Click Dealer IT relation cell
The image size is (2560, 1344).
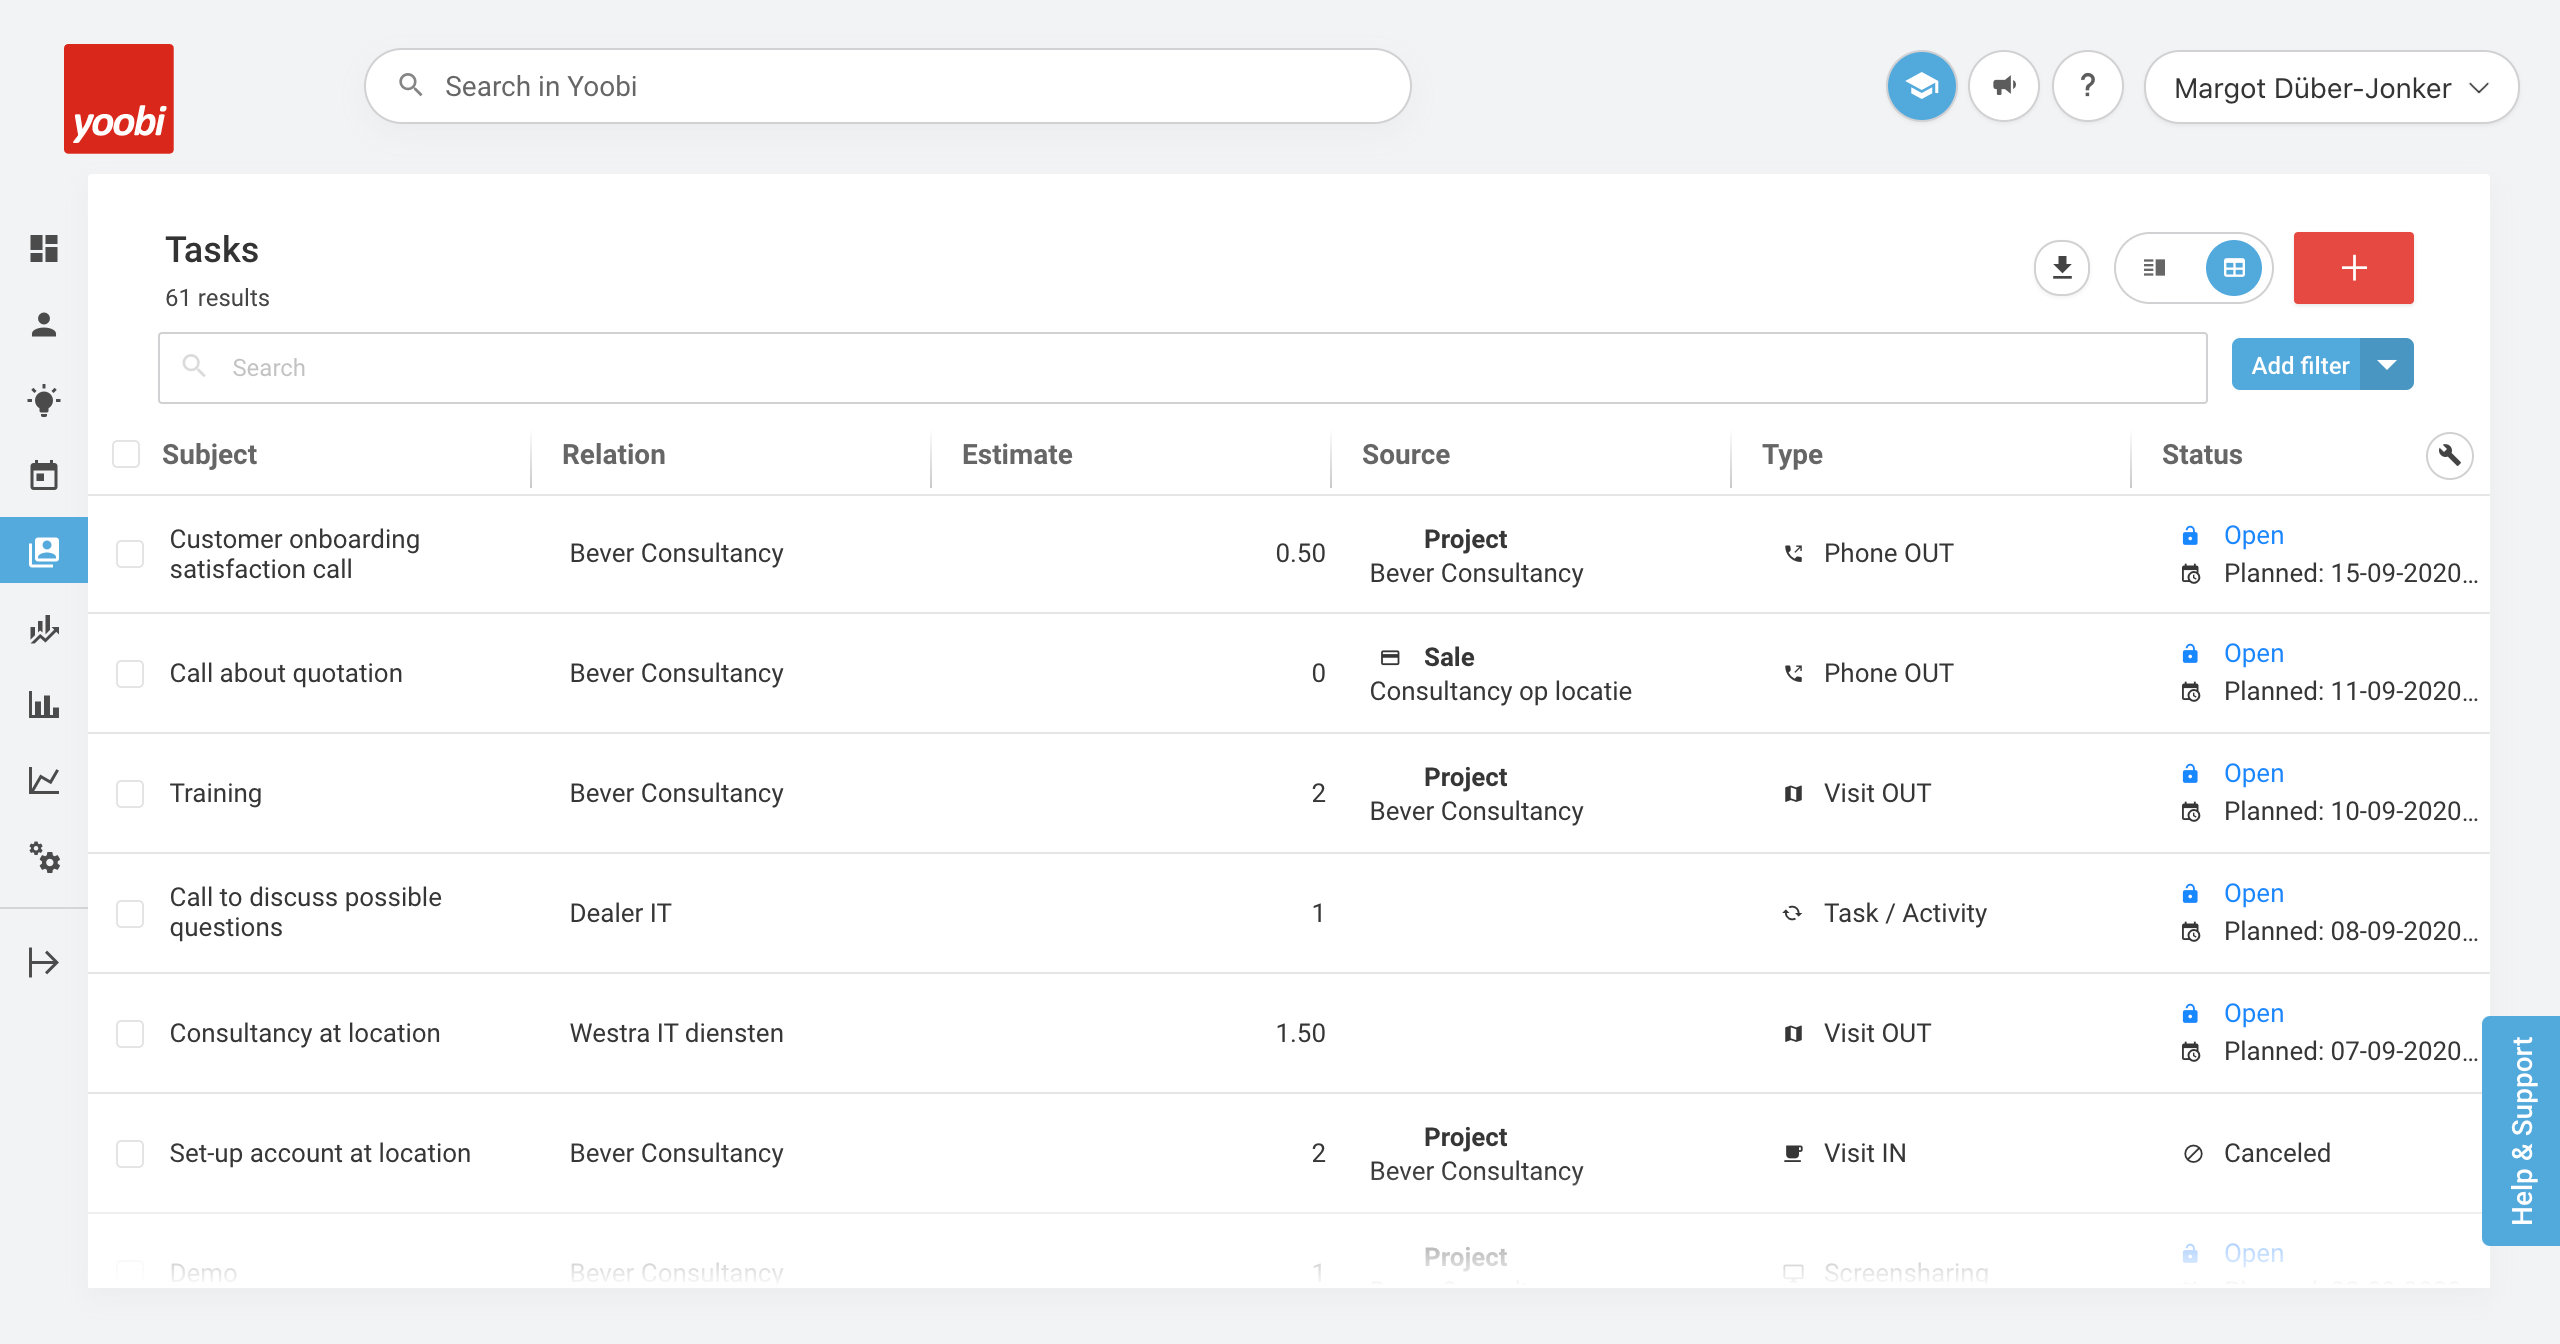(x=620, y=913)
